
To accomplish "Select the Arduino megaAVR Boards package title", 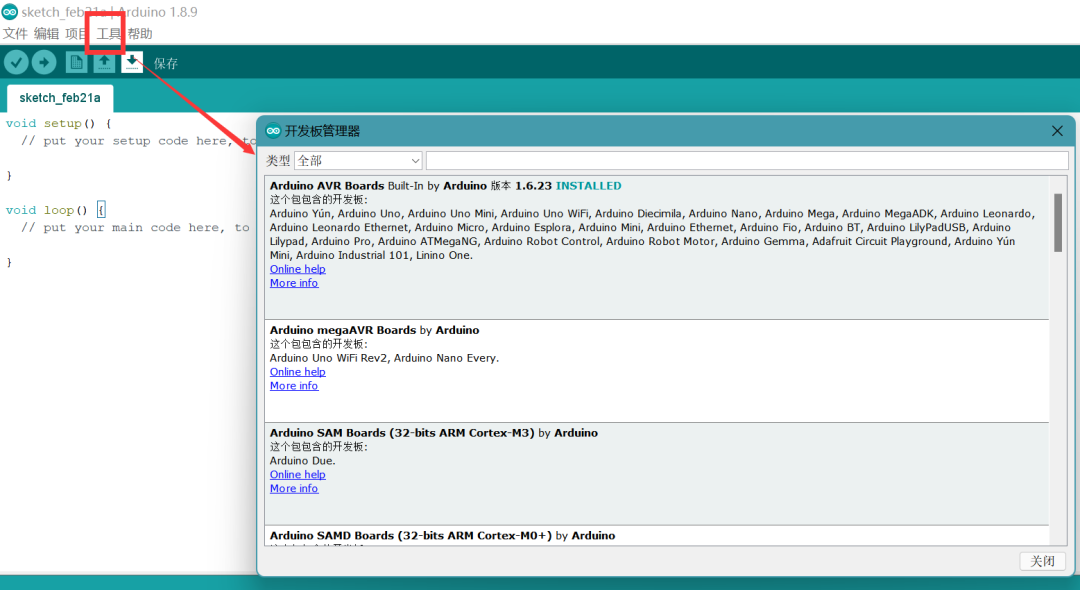I will coord(343,330).
